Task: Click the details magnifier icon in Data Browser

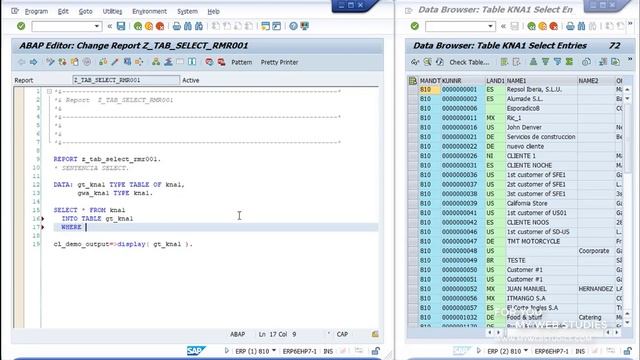Action: coord(427,62)
